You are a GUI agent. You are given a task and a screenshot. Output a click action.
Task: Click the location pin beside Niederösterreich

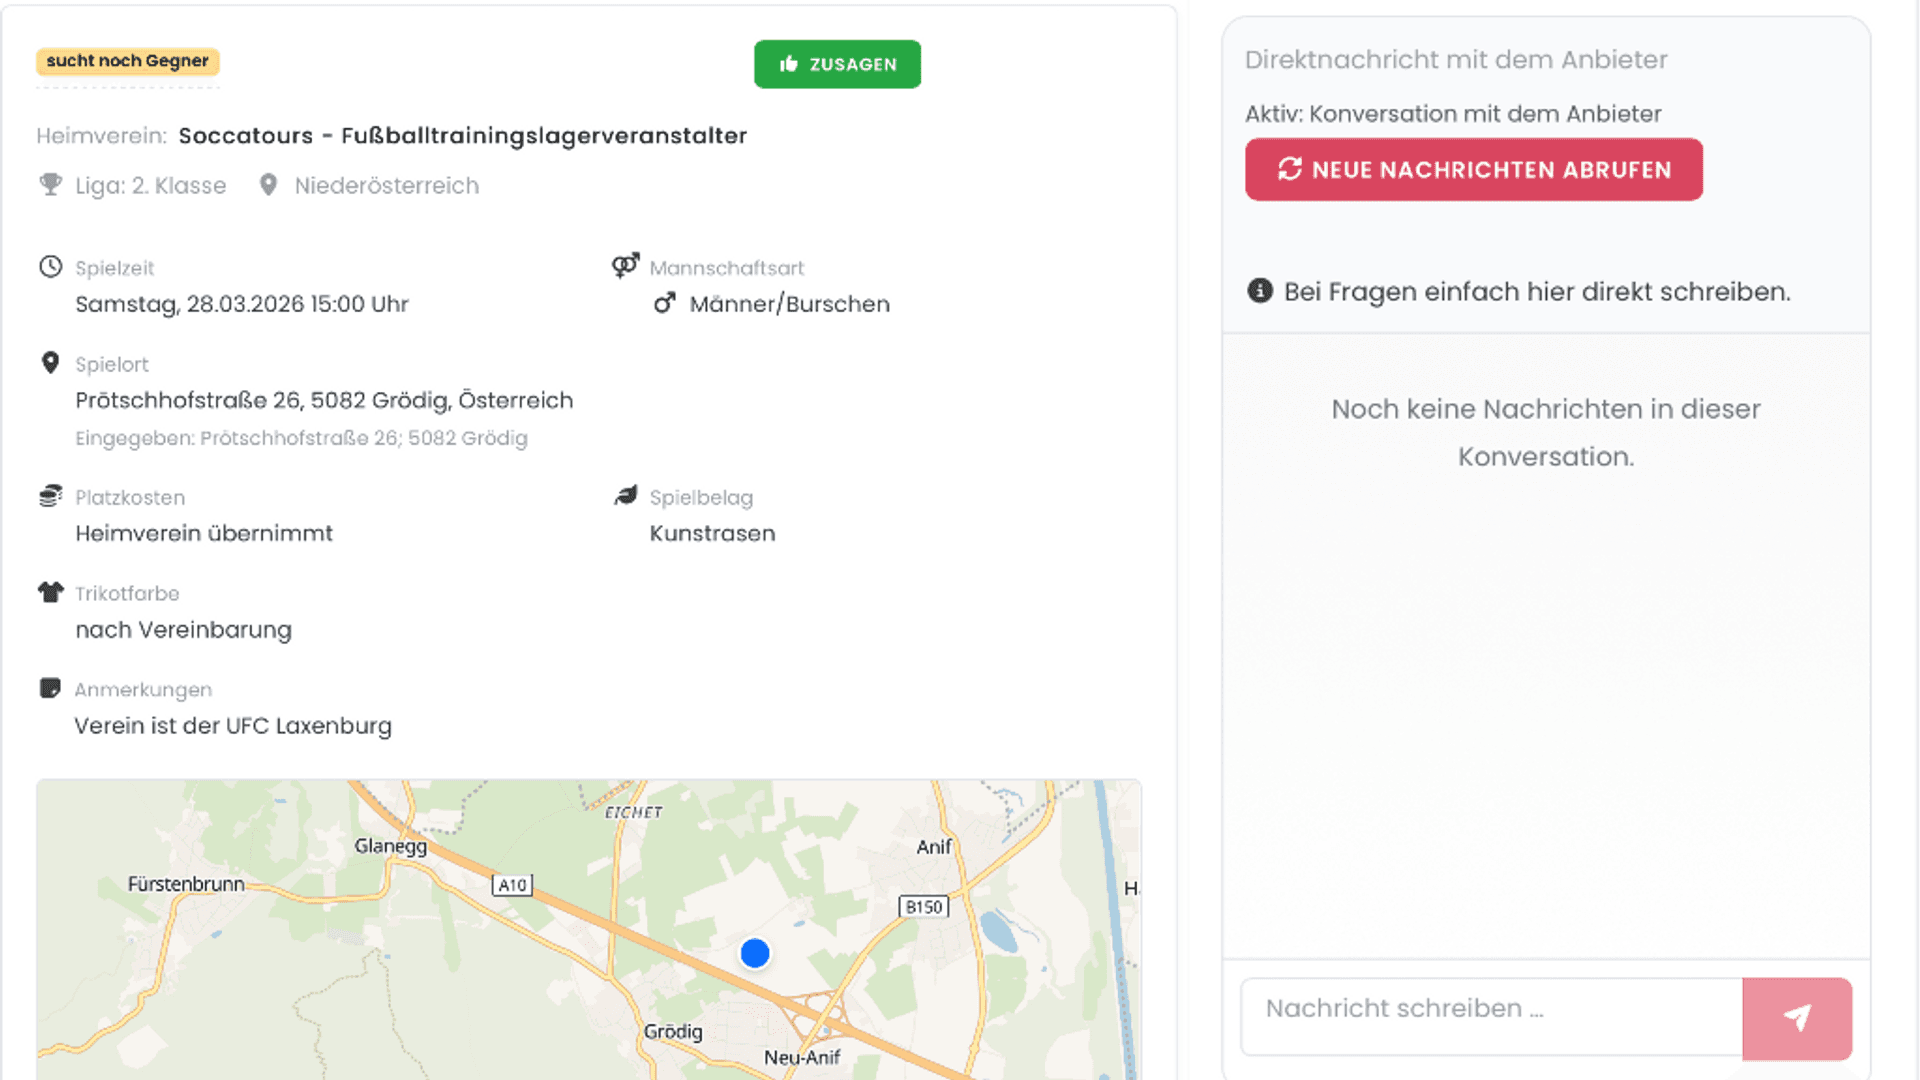(x=268, y=185)
